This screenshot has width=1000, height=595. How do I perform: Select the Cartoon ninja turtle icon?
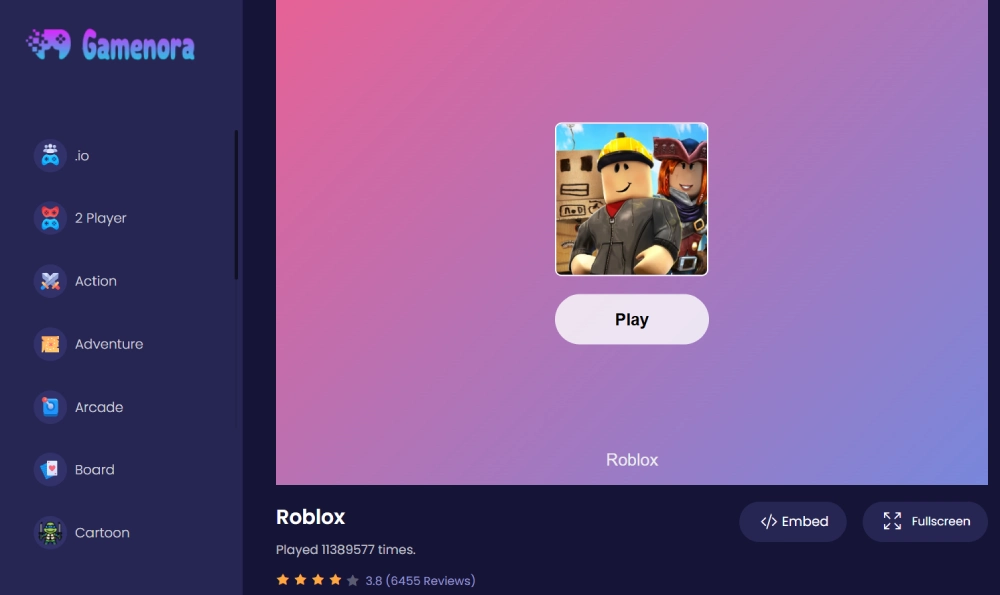tap(50, 533)
